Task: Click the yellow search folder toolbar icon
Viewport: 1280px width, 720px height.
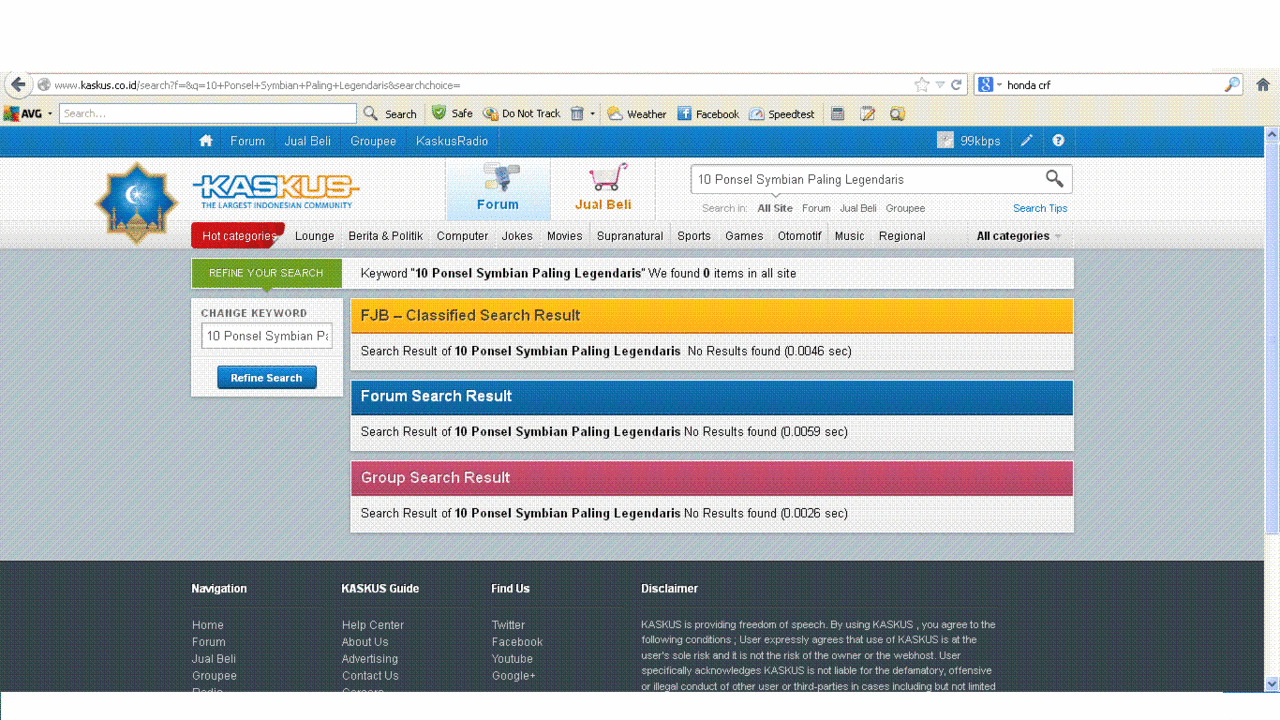Action: click(897, 114)
